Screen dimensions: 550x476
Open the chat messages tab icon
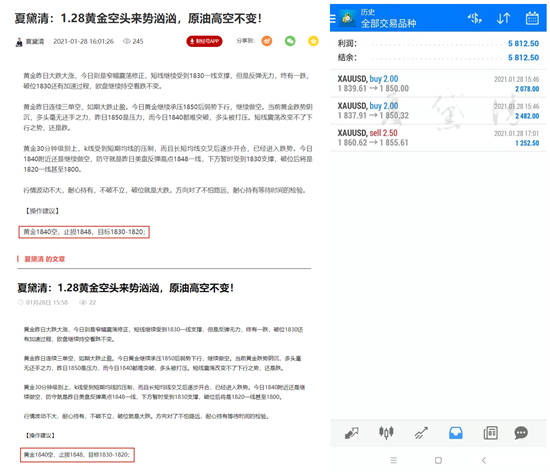coord(521,433)
